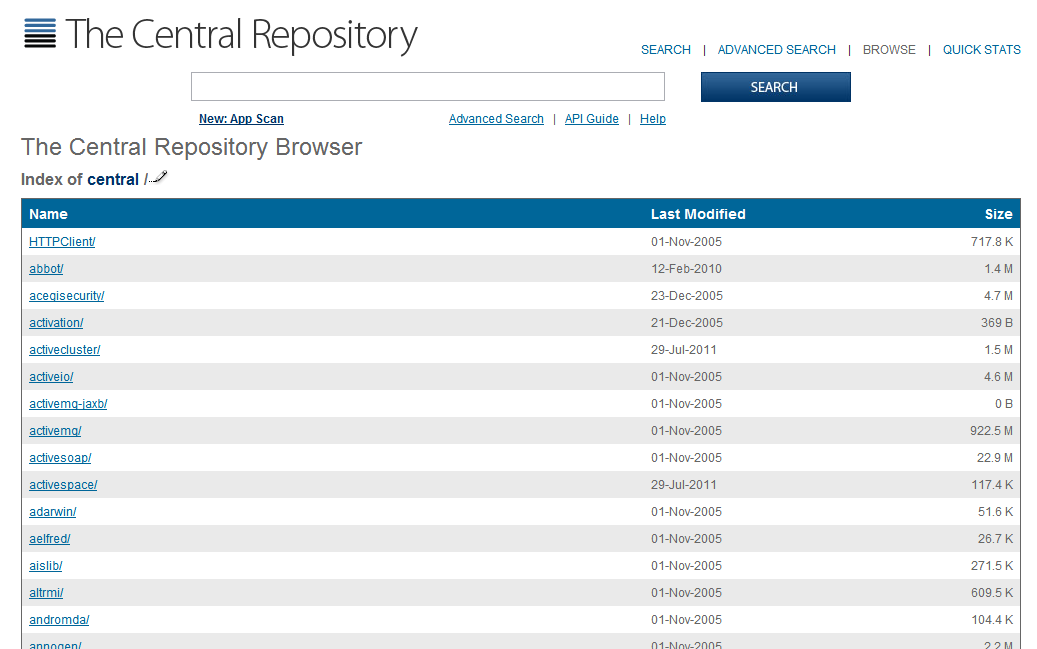The width and height of the screenshot is (1037, 649).
Task: Click the Last Modified column header
Action: 698,214
